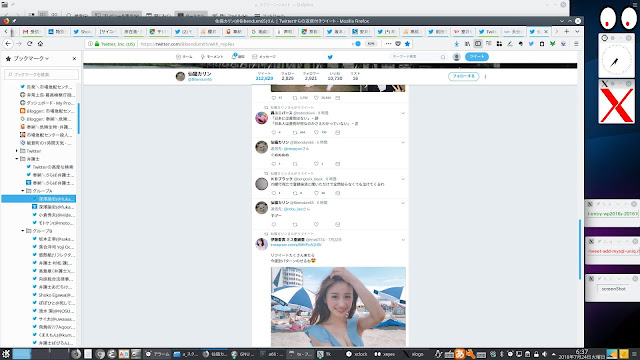
Task: Expand the Twitter bookmark folder
Action: point(17,151)
